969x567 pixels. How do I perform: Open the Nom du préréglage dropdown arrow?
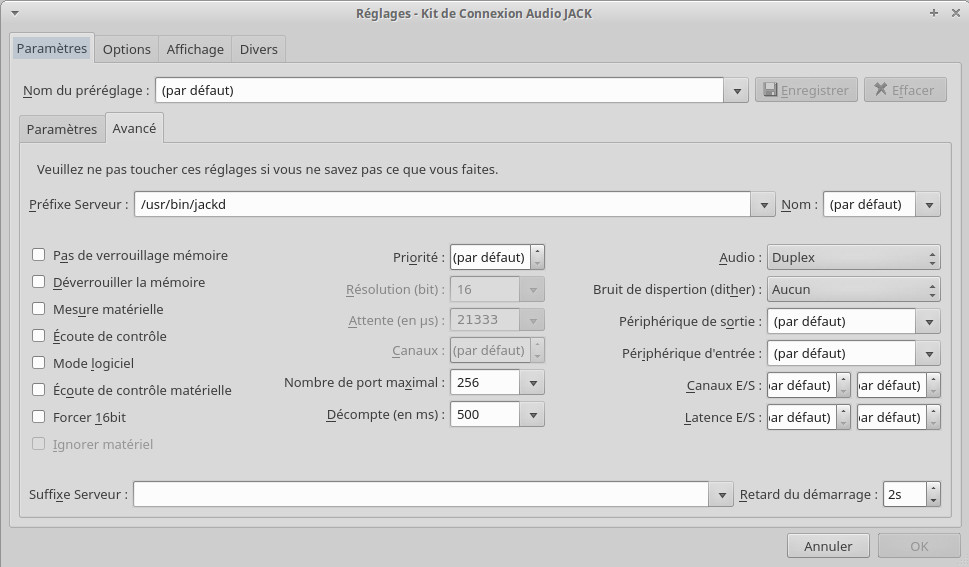pyautogui.click(x=737, y=90)
